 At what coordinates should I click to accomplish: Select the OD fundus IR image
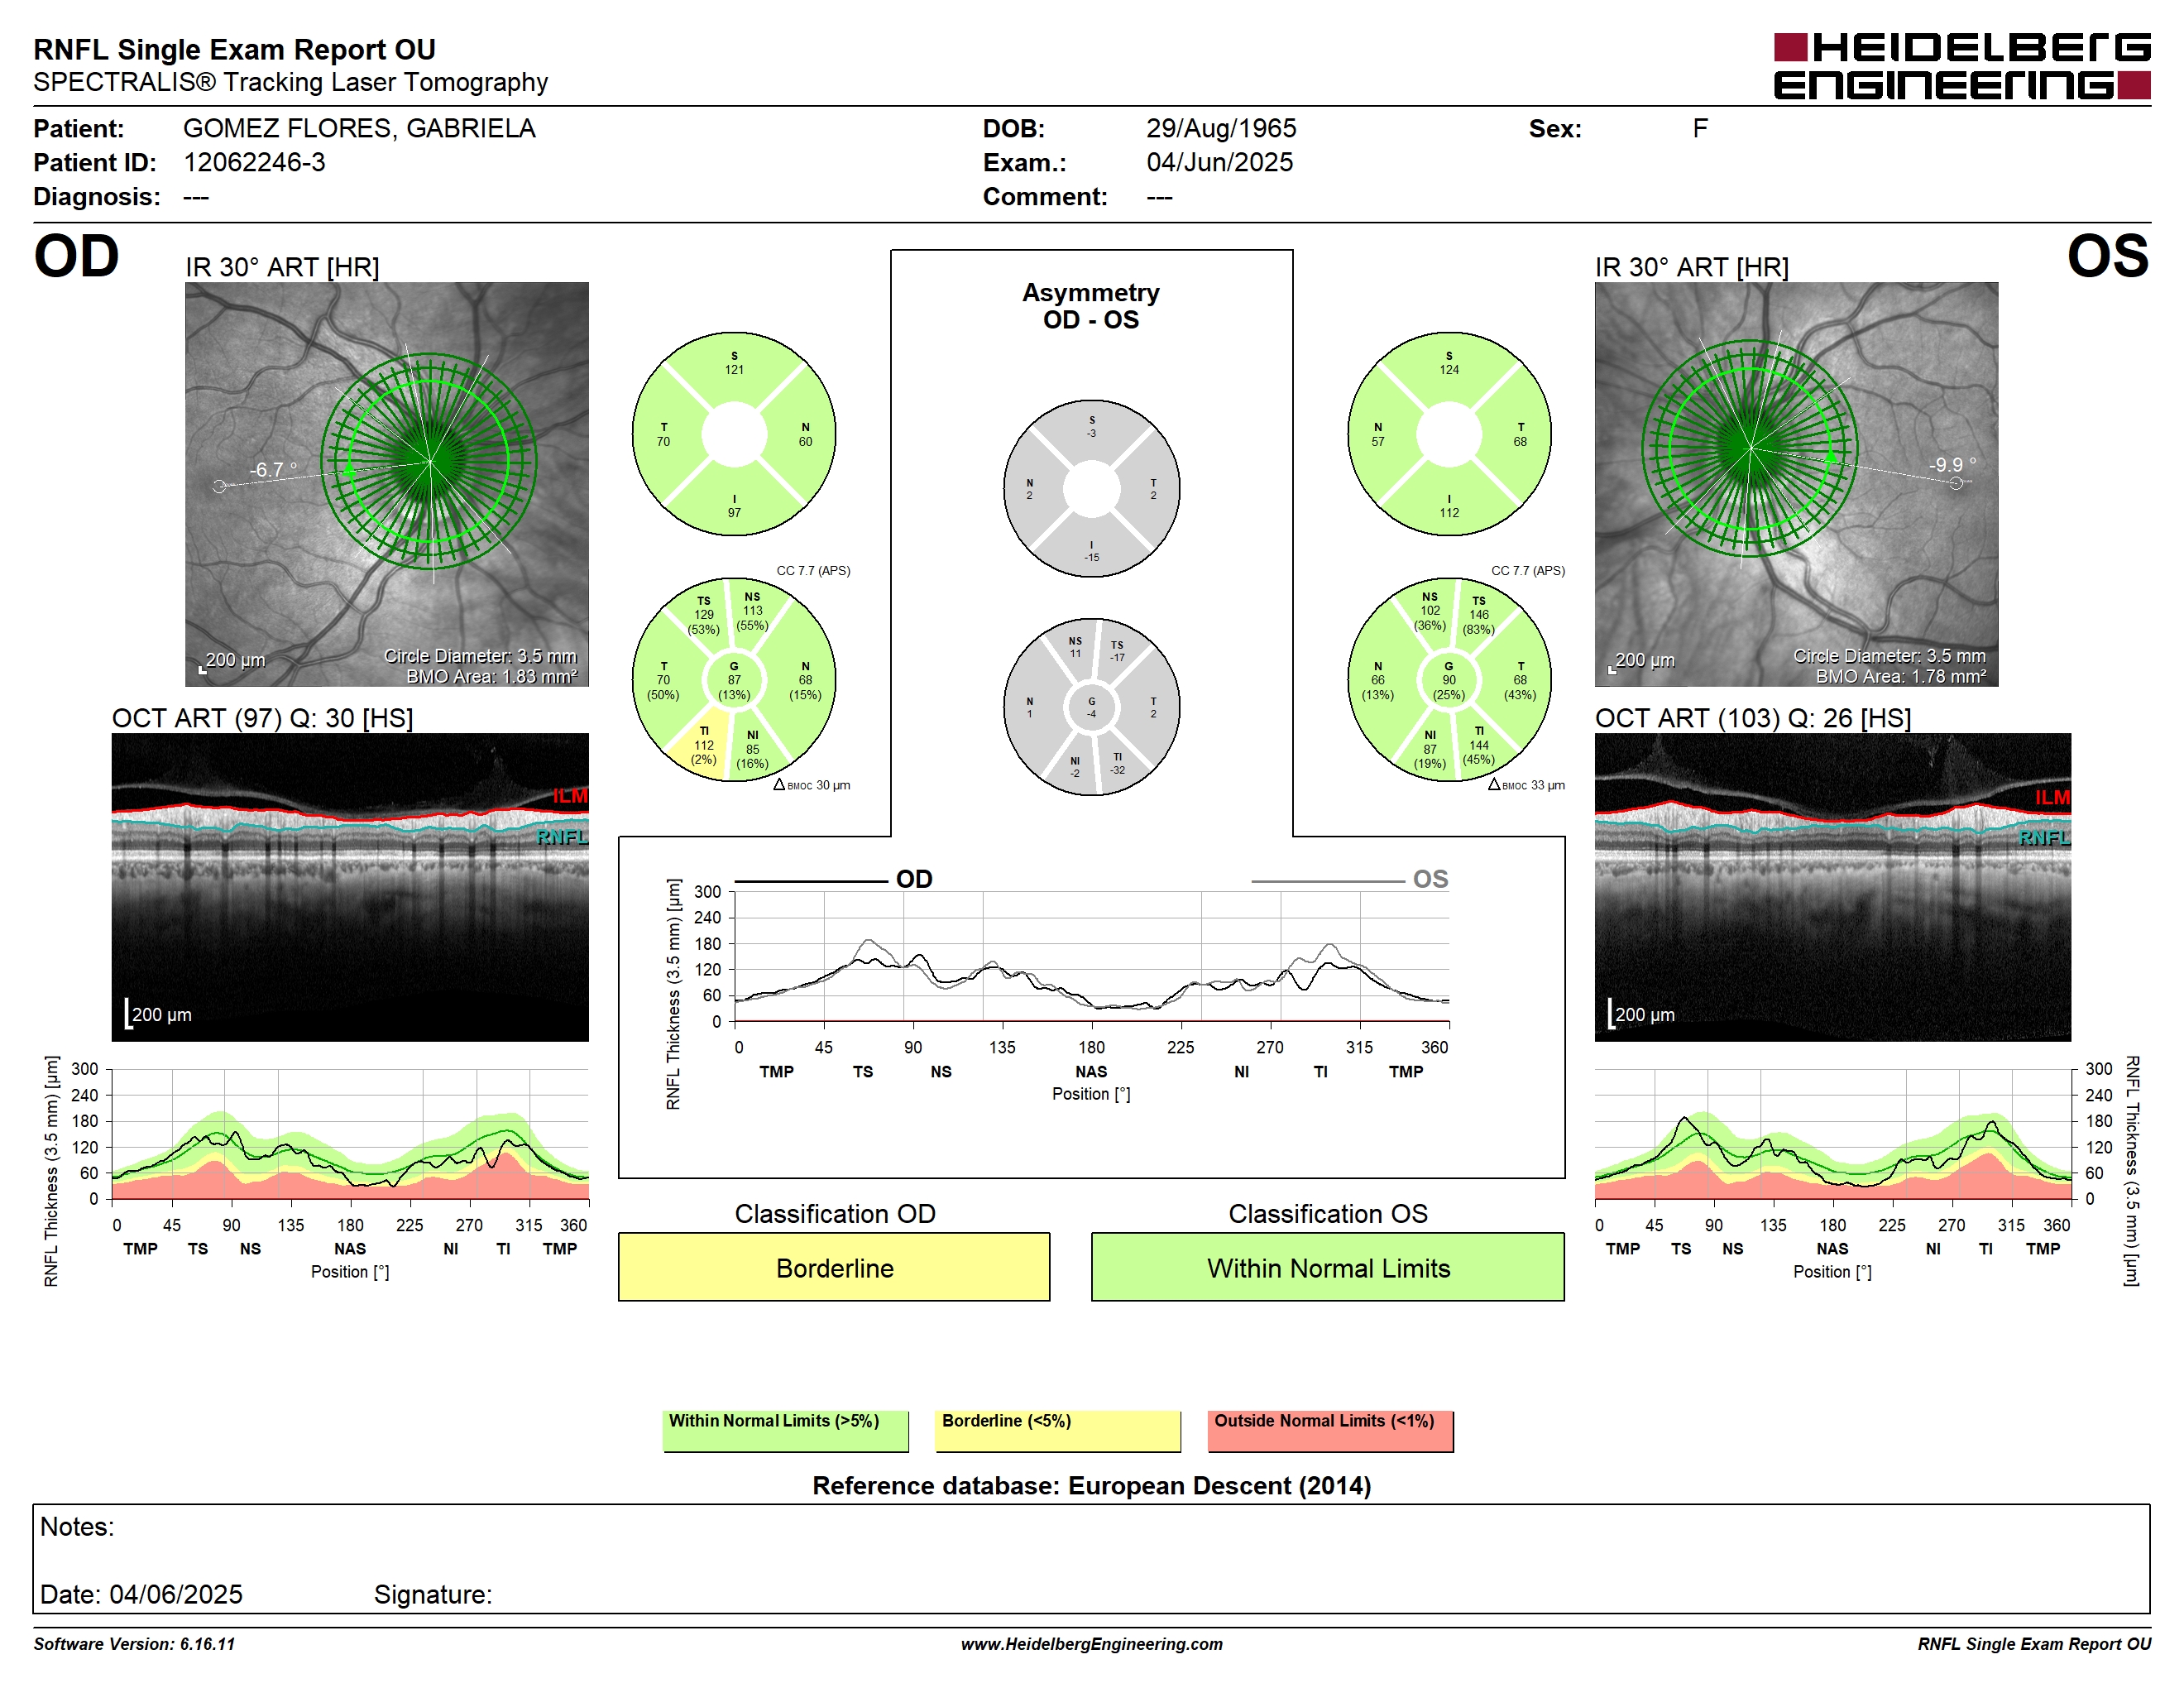pos(387,484)
